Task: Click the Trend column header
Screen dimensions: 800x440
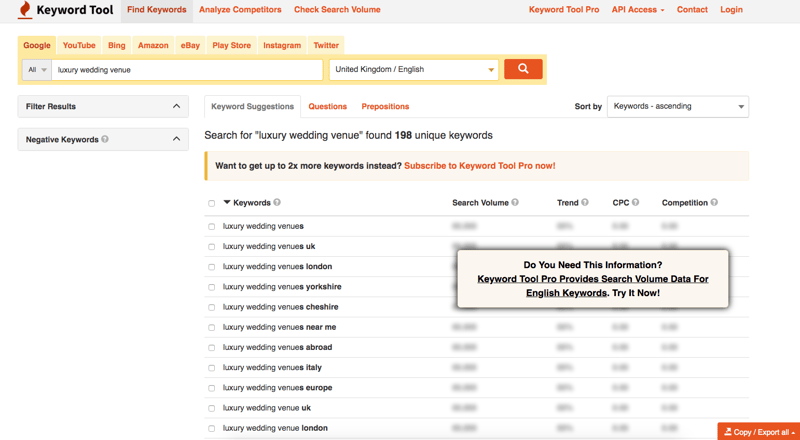Action: [567, 203]
